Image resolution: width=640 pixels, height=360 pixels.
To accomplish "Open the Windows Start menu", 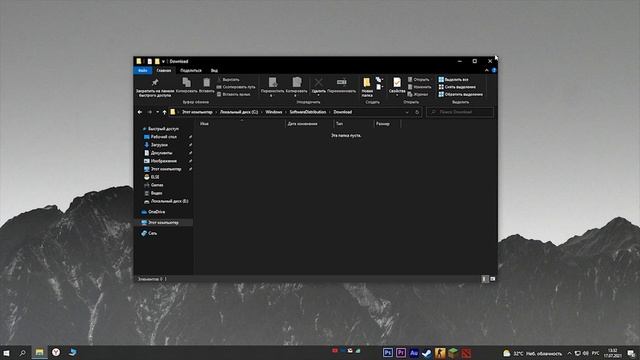I will [6, 353].
